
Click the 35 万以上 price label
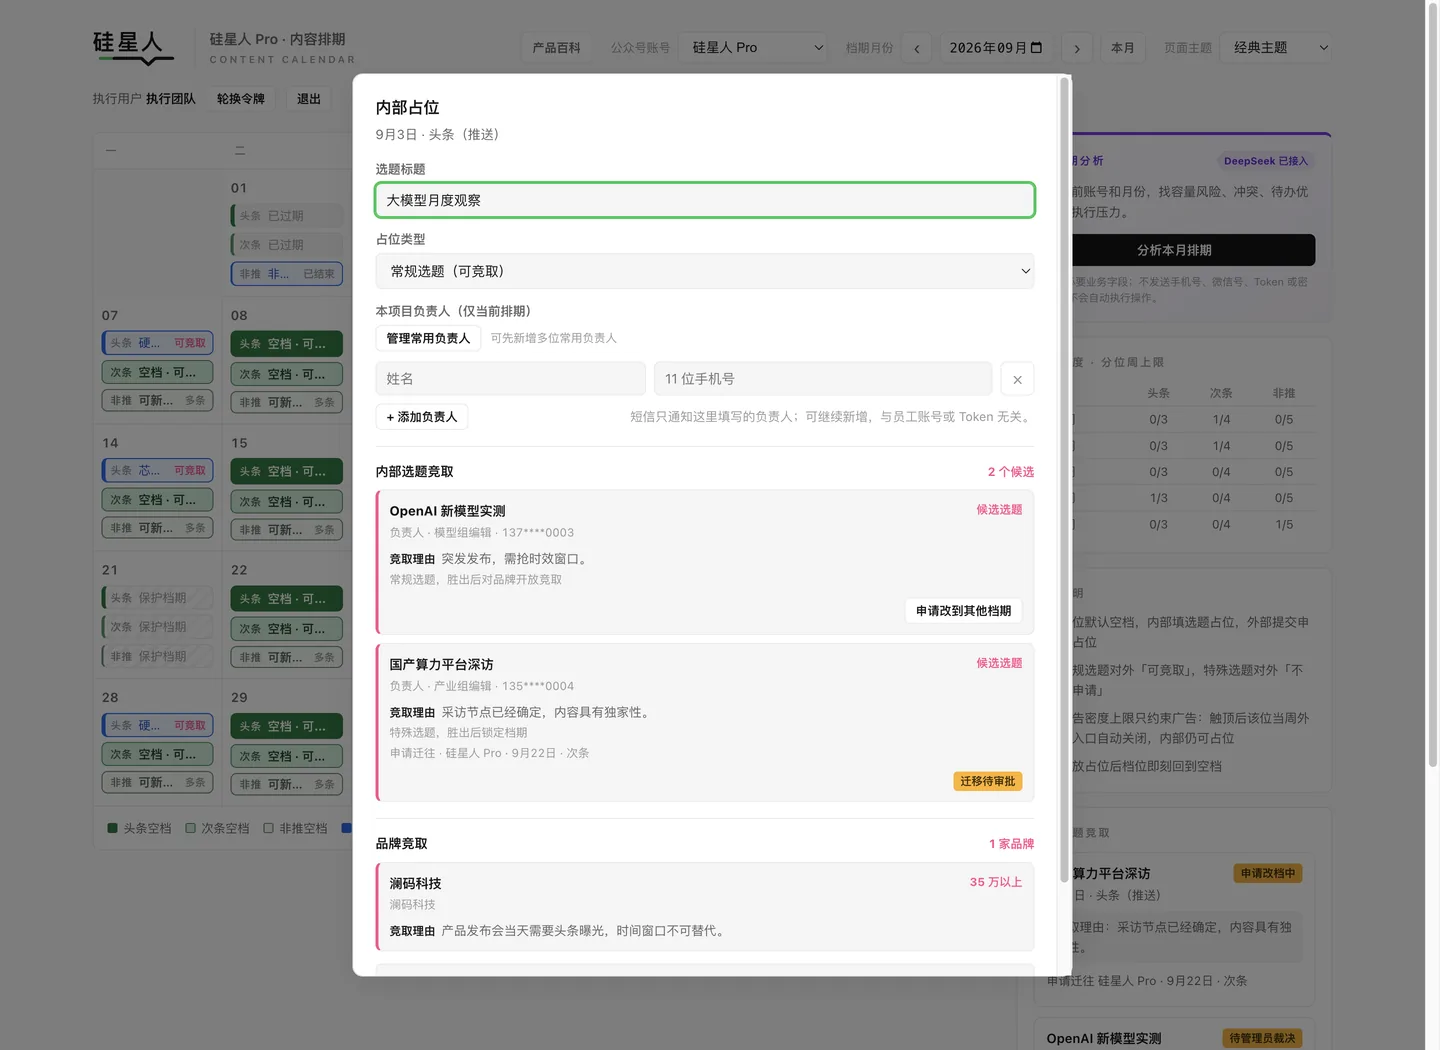tap(996, 882)
